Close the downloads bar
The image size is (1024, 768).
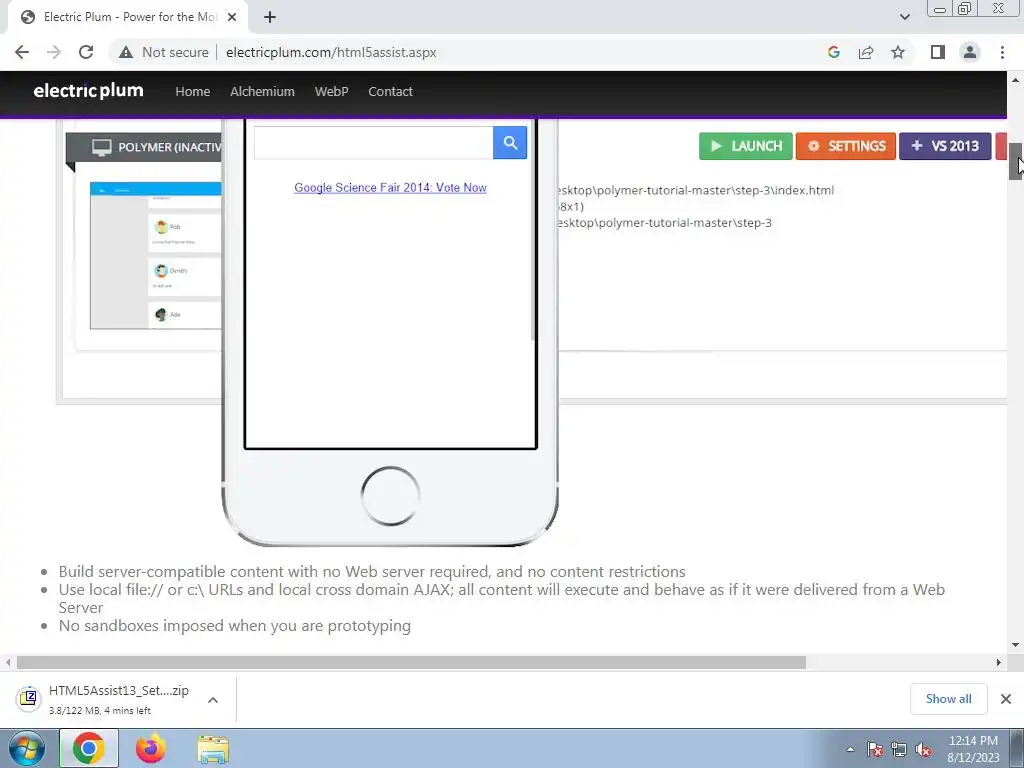coord(1006,699)
